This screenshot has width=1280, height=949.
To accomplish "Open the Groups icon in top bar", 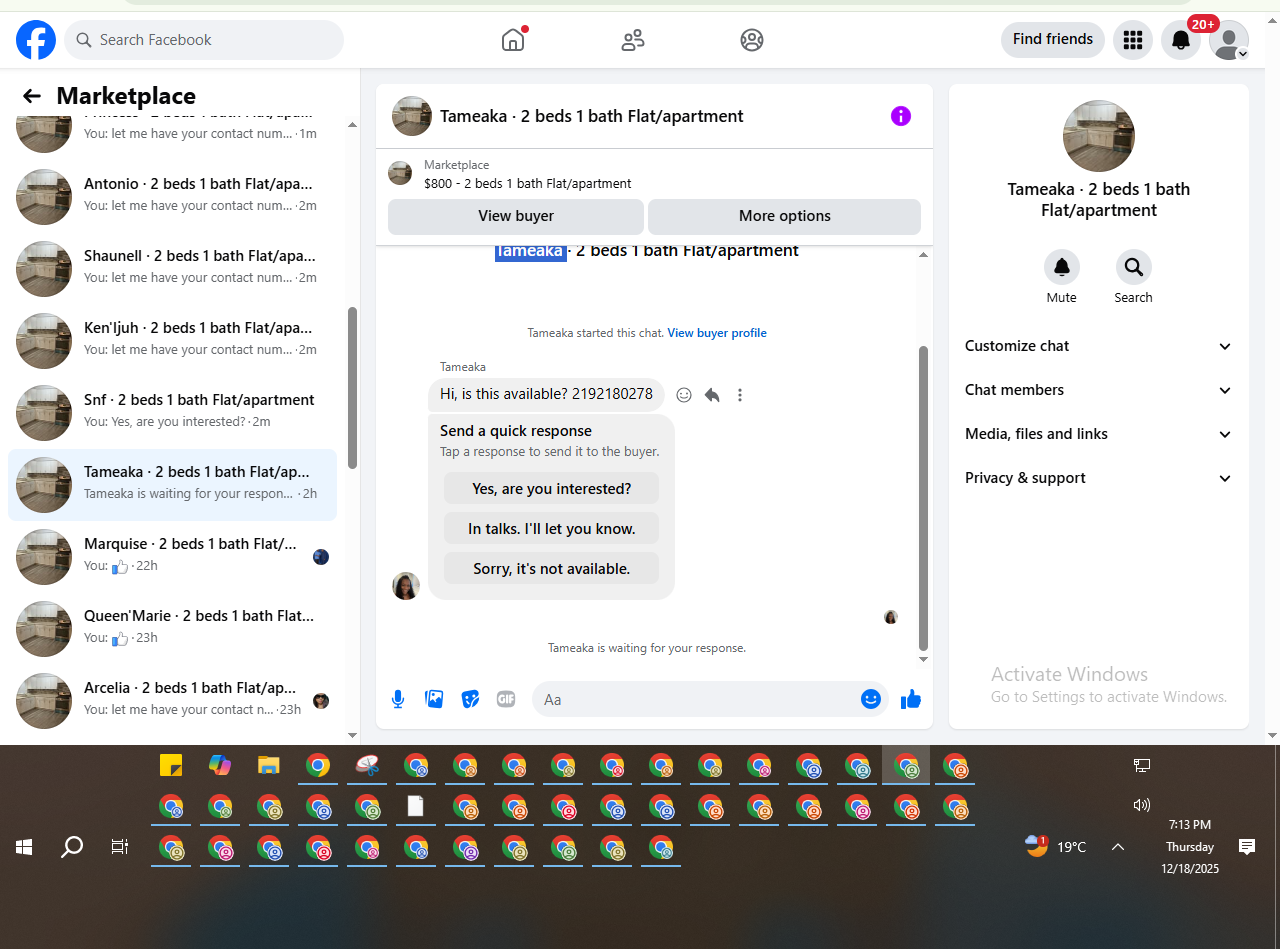I will pos(752,40).
